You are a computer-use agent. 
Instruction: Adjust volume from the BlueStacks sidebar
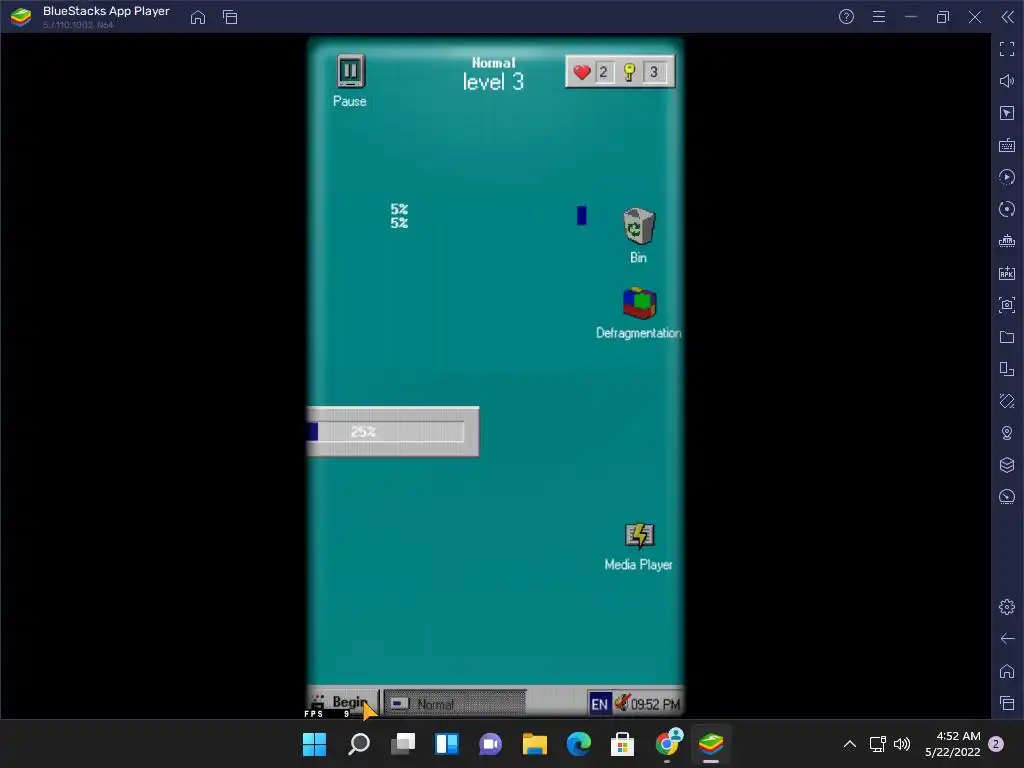click(1007, 81)
